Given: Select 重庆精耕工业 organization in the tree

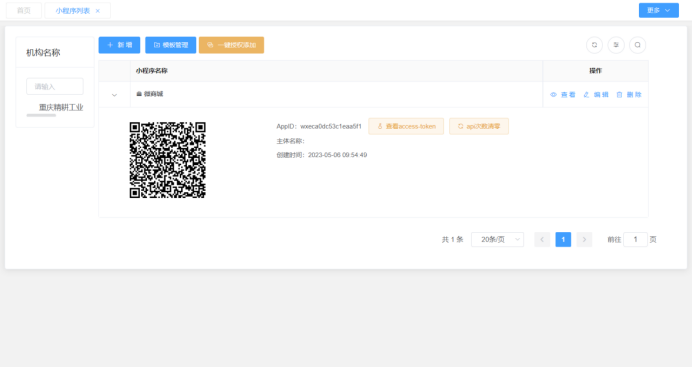Looking at the screenshot, I should 61,107.
